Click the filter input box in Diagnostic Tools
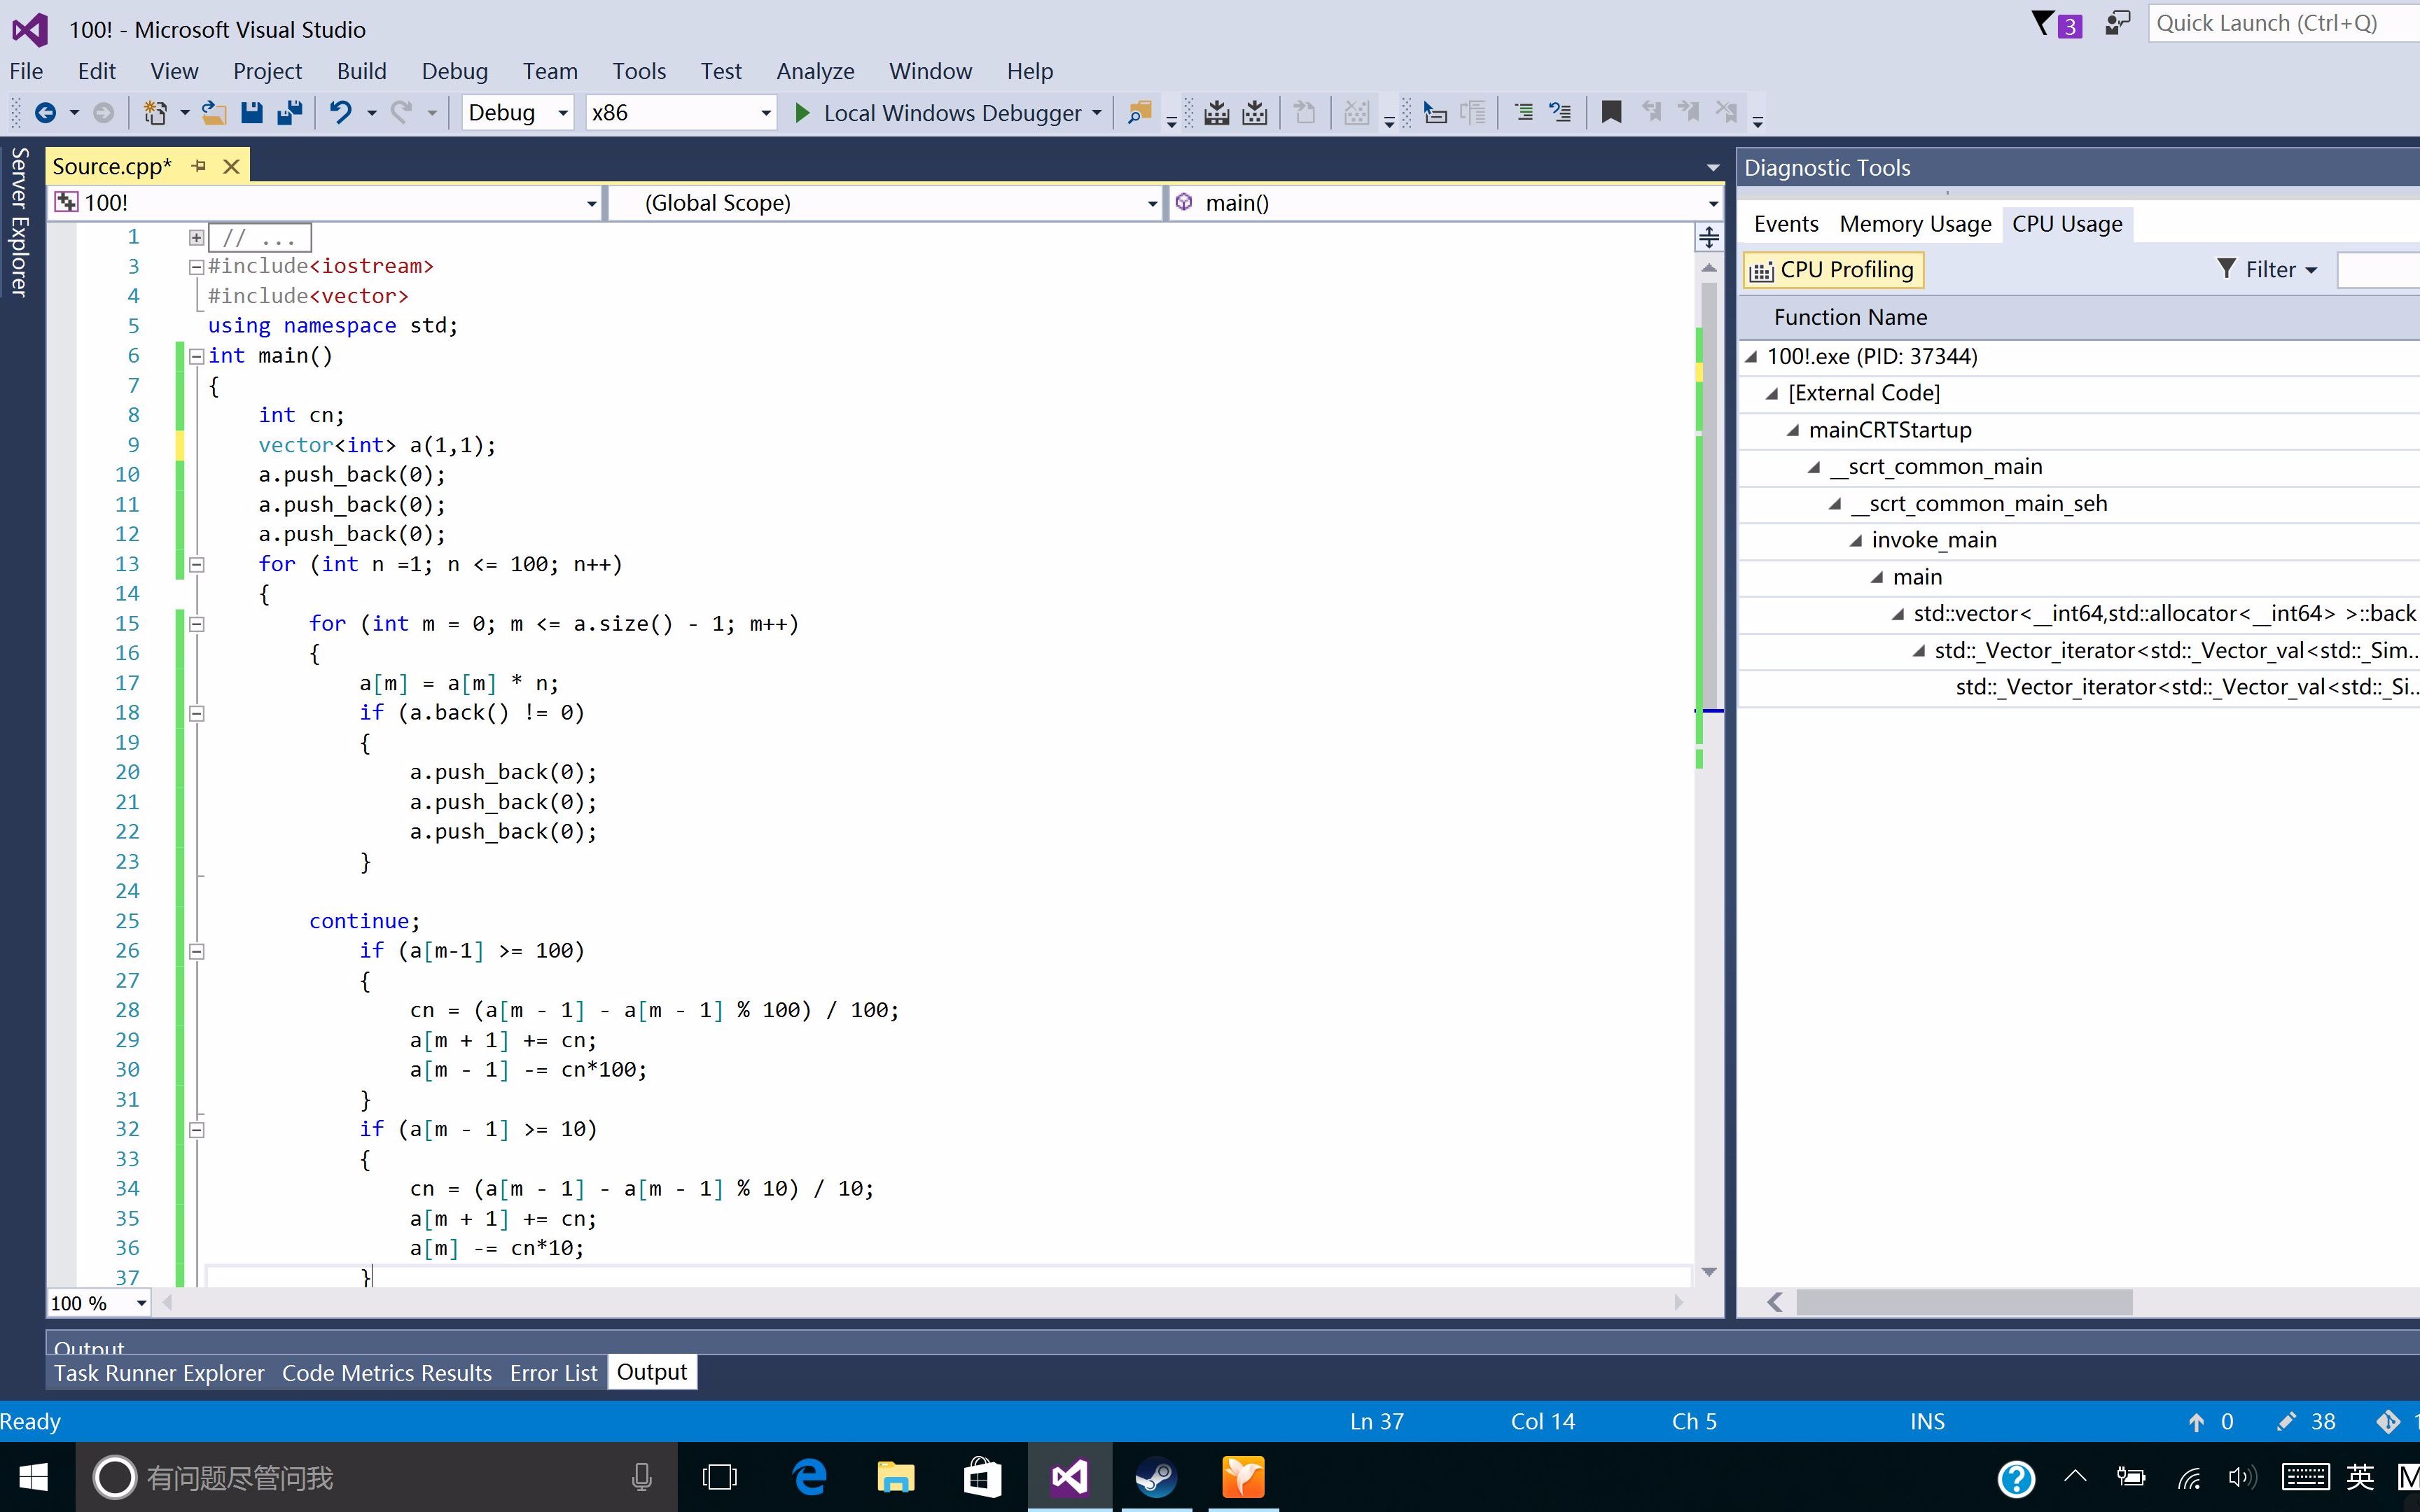This screenshot has height=1512, width=2420. pos(2378,270)
